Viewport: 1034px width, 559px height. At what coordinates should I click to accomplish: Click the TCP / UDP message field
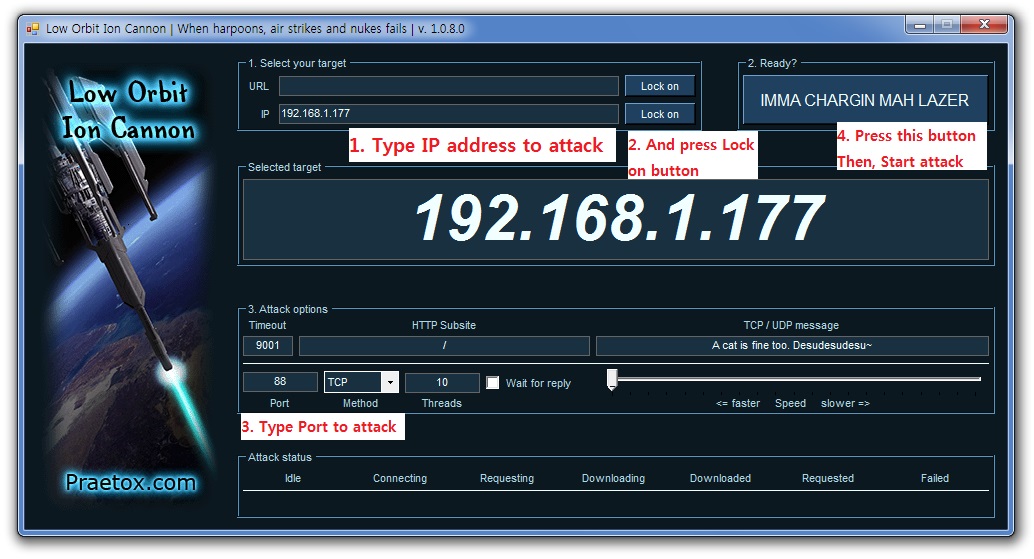[x=791, y=346]
